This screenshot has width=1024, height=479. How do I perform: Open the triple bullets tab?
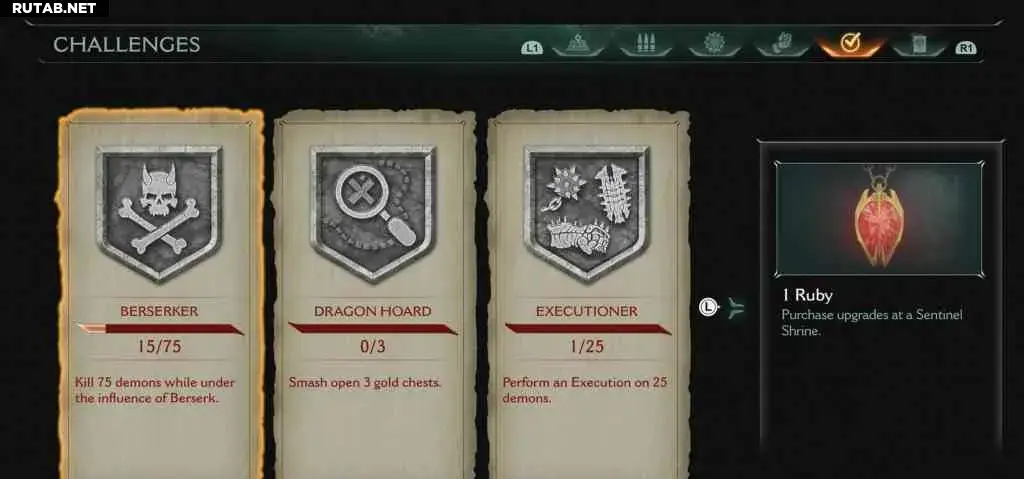[646, 44]
